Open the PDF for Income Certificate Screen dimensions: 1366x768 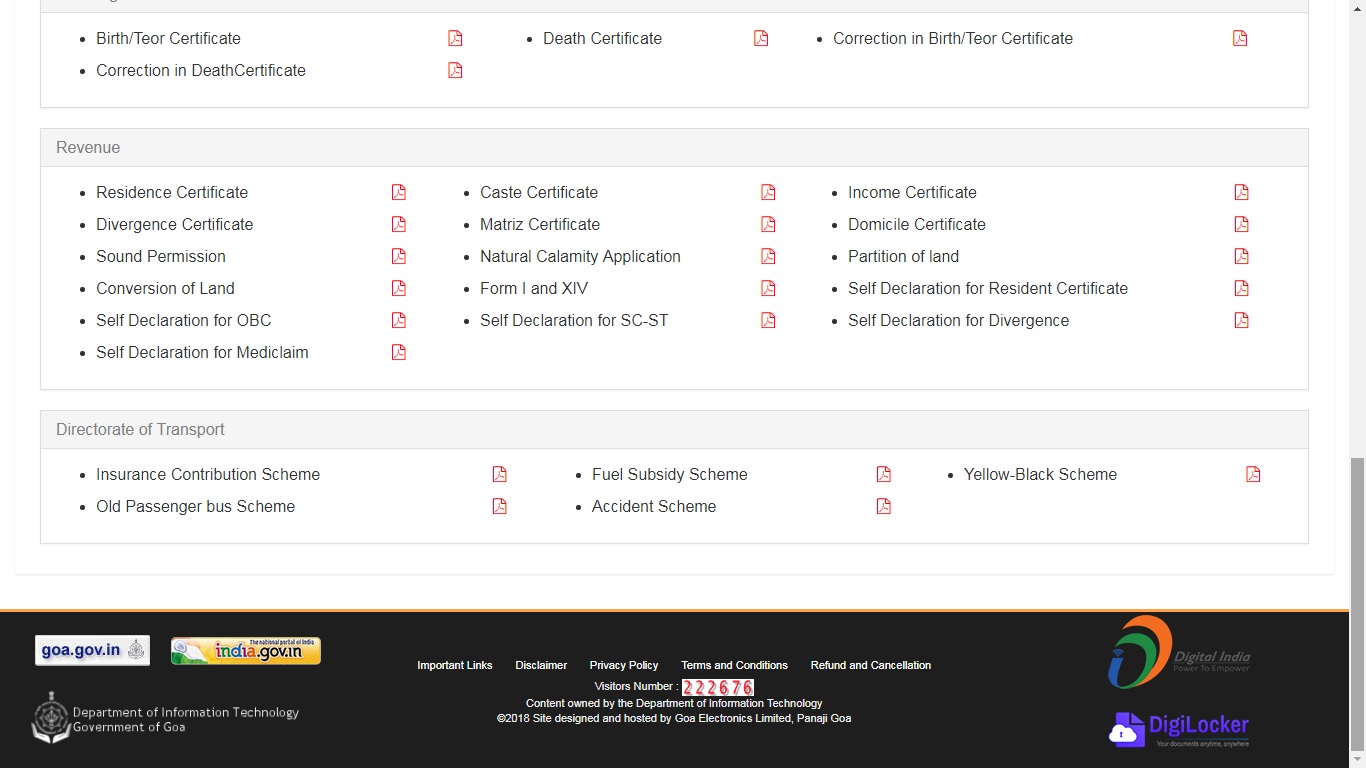(x=1241, y=191)
